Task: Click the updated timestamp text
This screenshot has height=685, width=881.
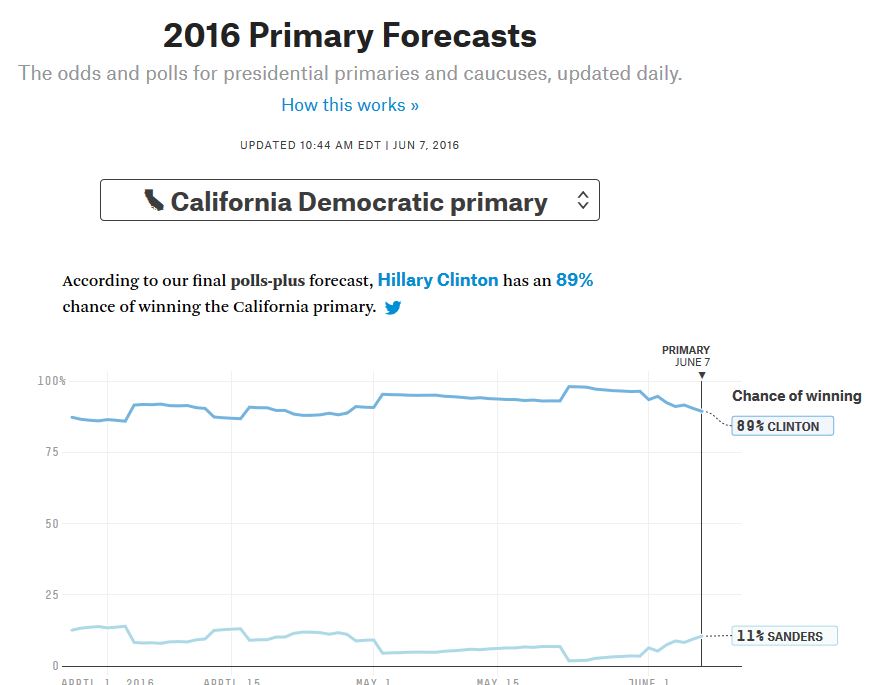Action: point(349,145)
